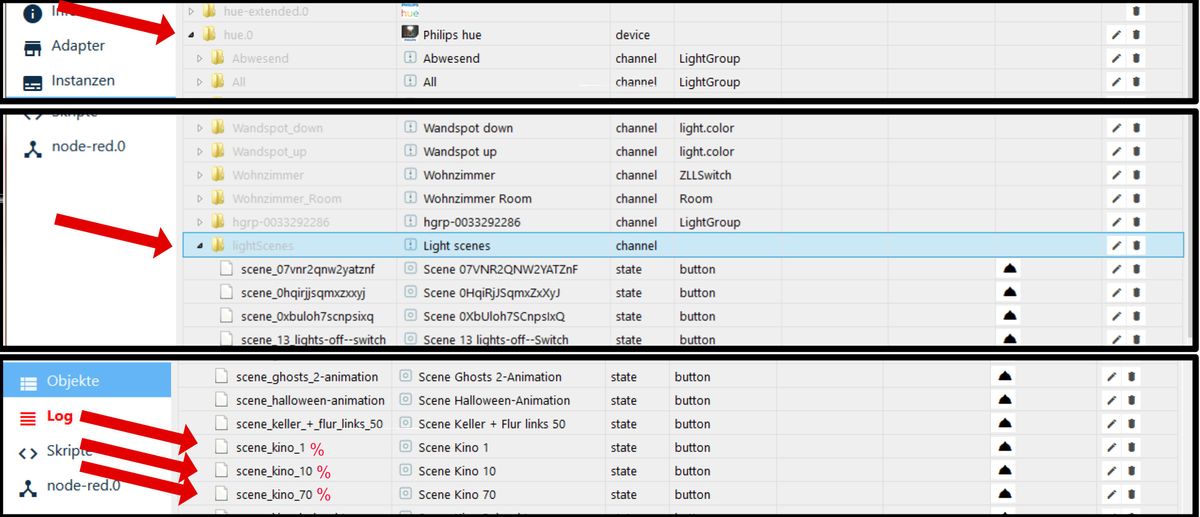Expand the Wohnzimmer_Room folder
Screen dimensions: 1200x517
201,199
